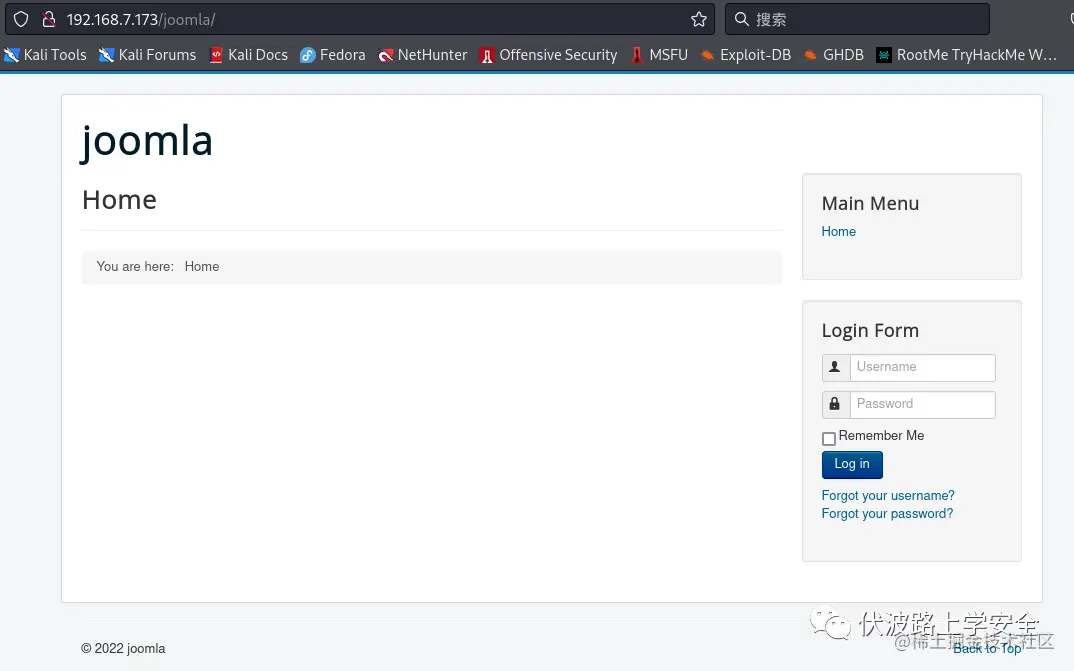Open the Kali Docs bookmark
The width and height of the screenshot is (1074, 671).
[x=249, y=55]
